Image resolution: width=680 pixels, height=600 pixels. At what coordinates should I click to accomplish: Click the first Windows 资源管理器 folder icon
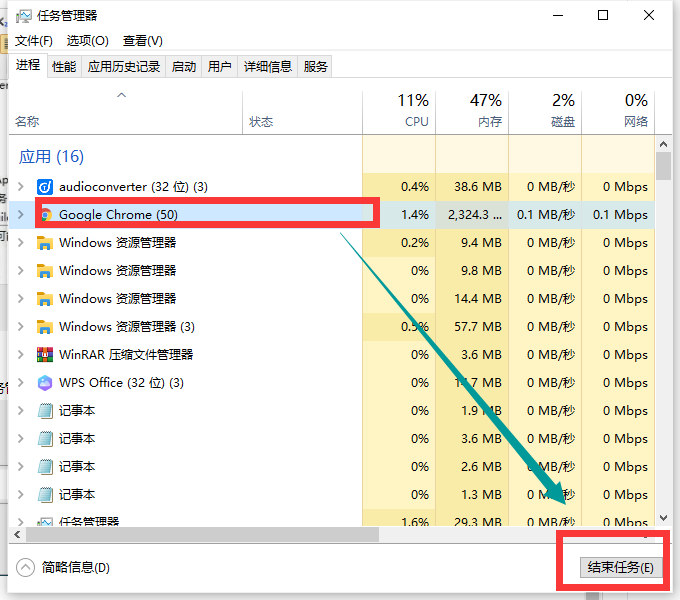[45, 243]
